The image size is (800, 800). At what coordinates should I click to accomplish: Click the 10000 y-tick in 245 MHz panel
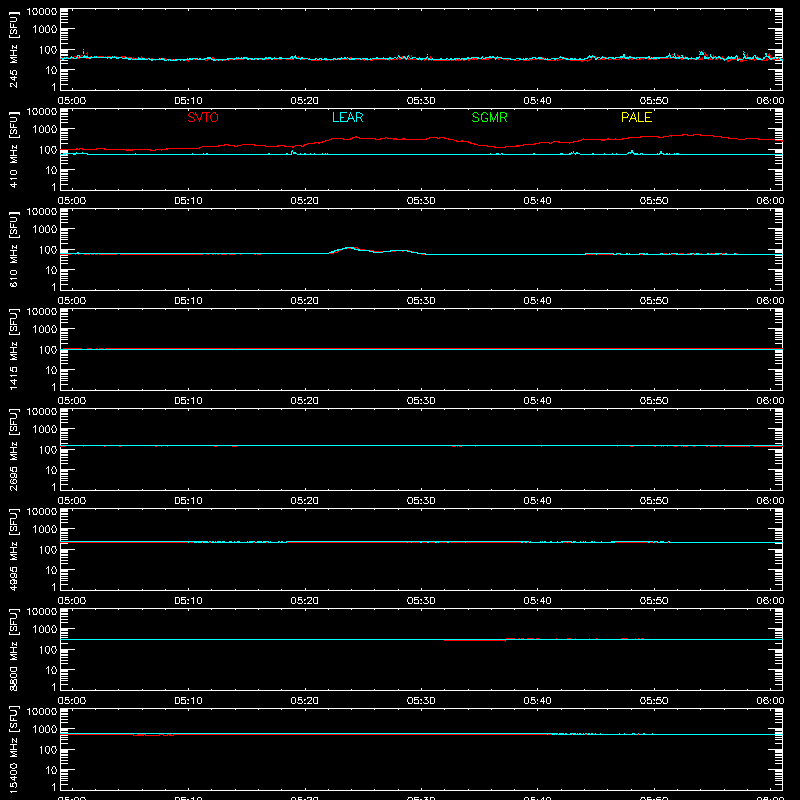[x=42, y=12]
